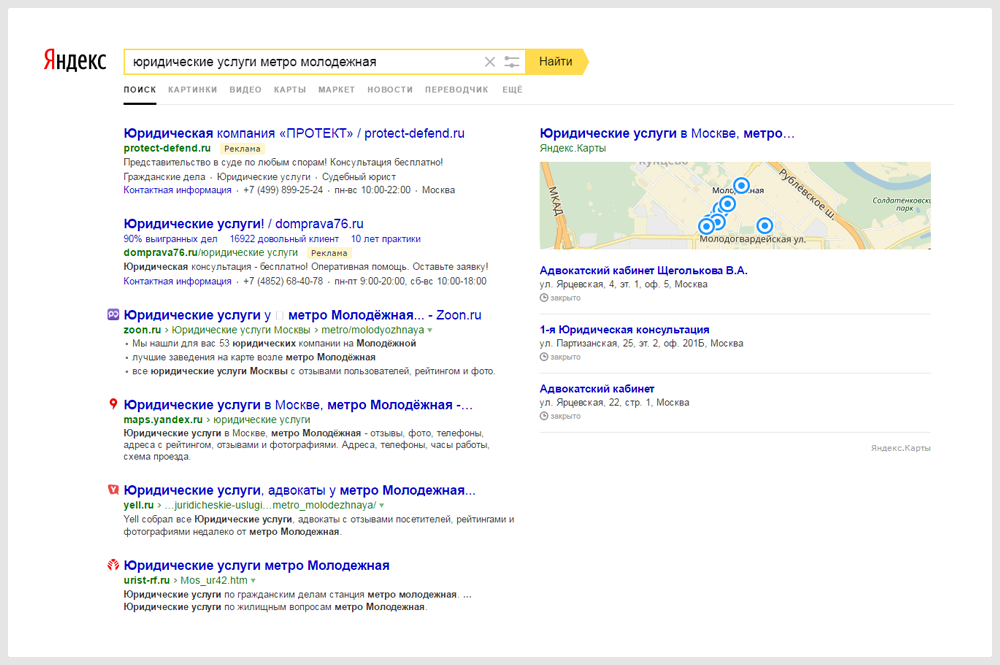Switch to the ПЕРЕВОДЧИК tab
The image size is (1000, 665).
457,90
